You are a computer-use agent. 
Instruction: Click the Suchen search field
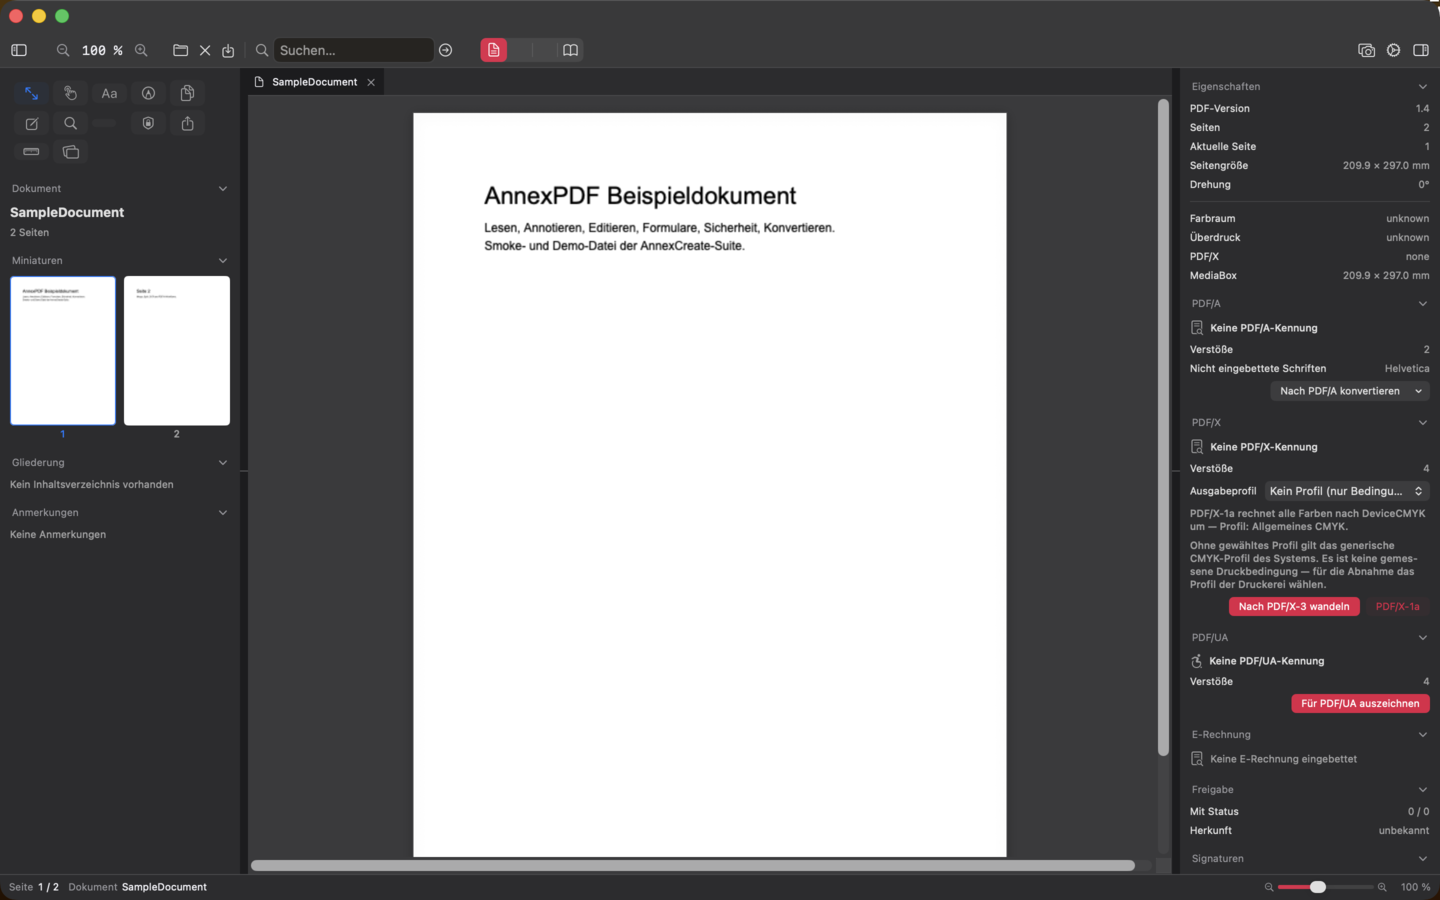pos(353,50)
